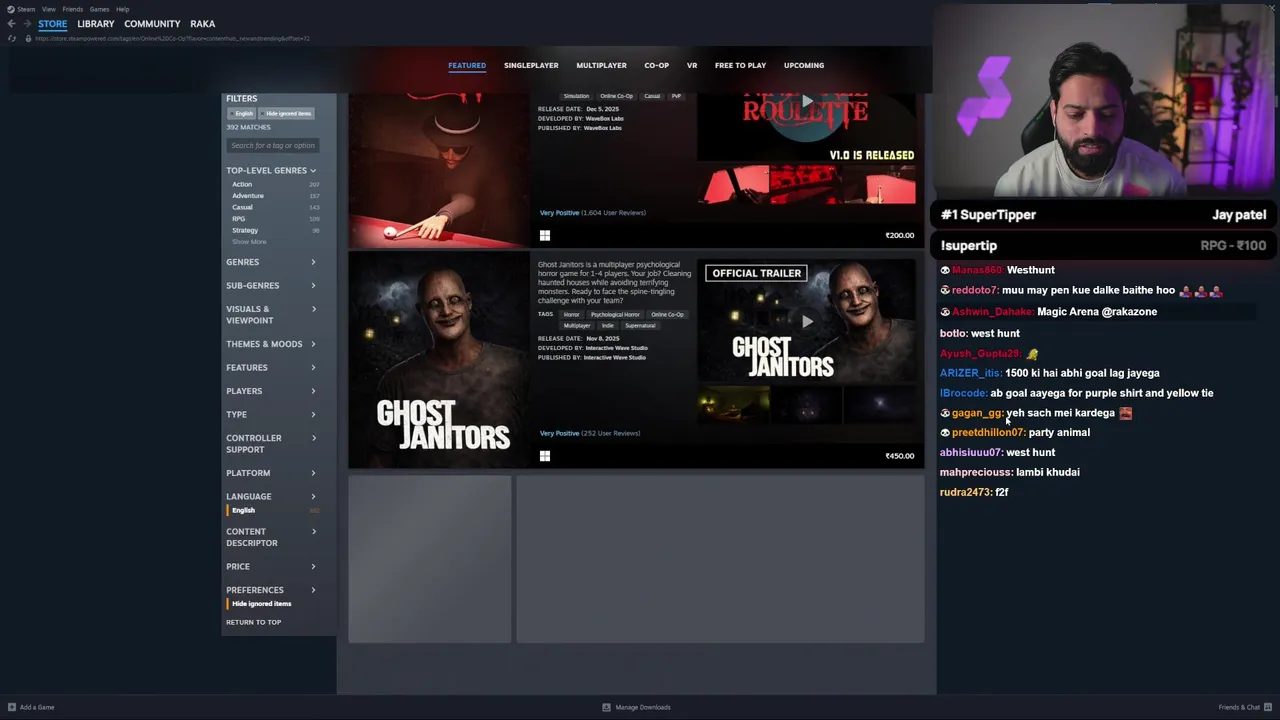Image resolution: width=1280 pixels, height=720 pixels.
Task: Expand the PLAYERS filter section
Action: 271,391
